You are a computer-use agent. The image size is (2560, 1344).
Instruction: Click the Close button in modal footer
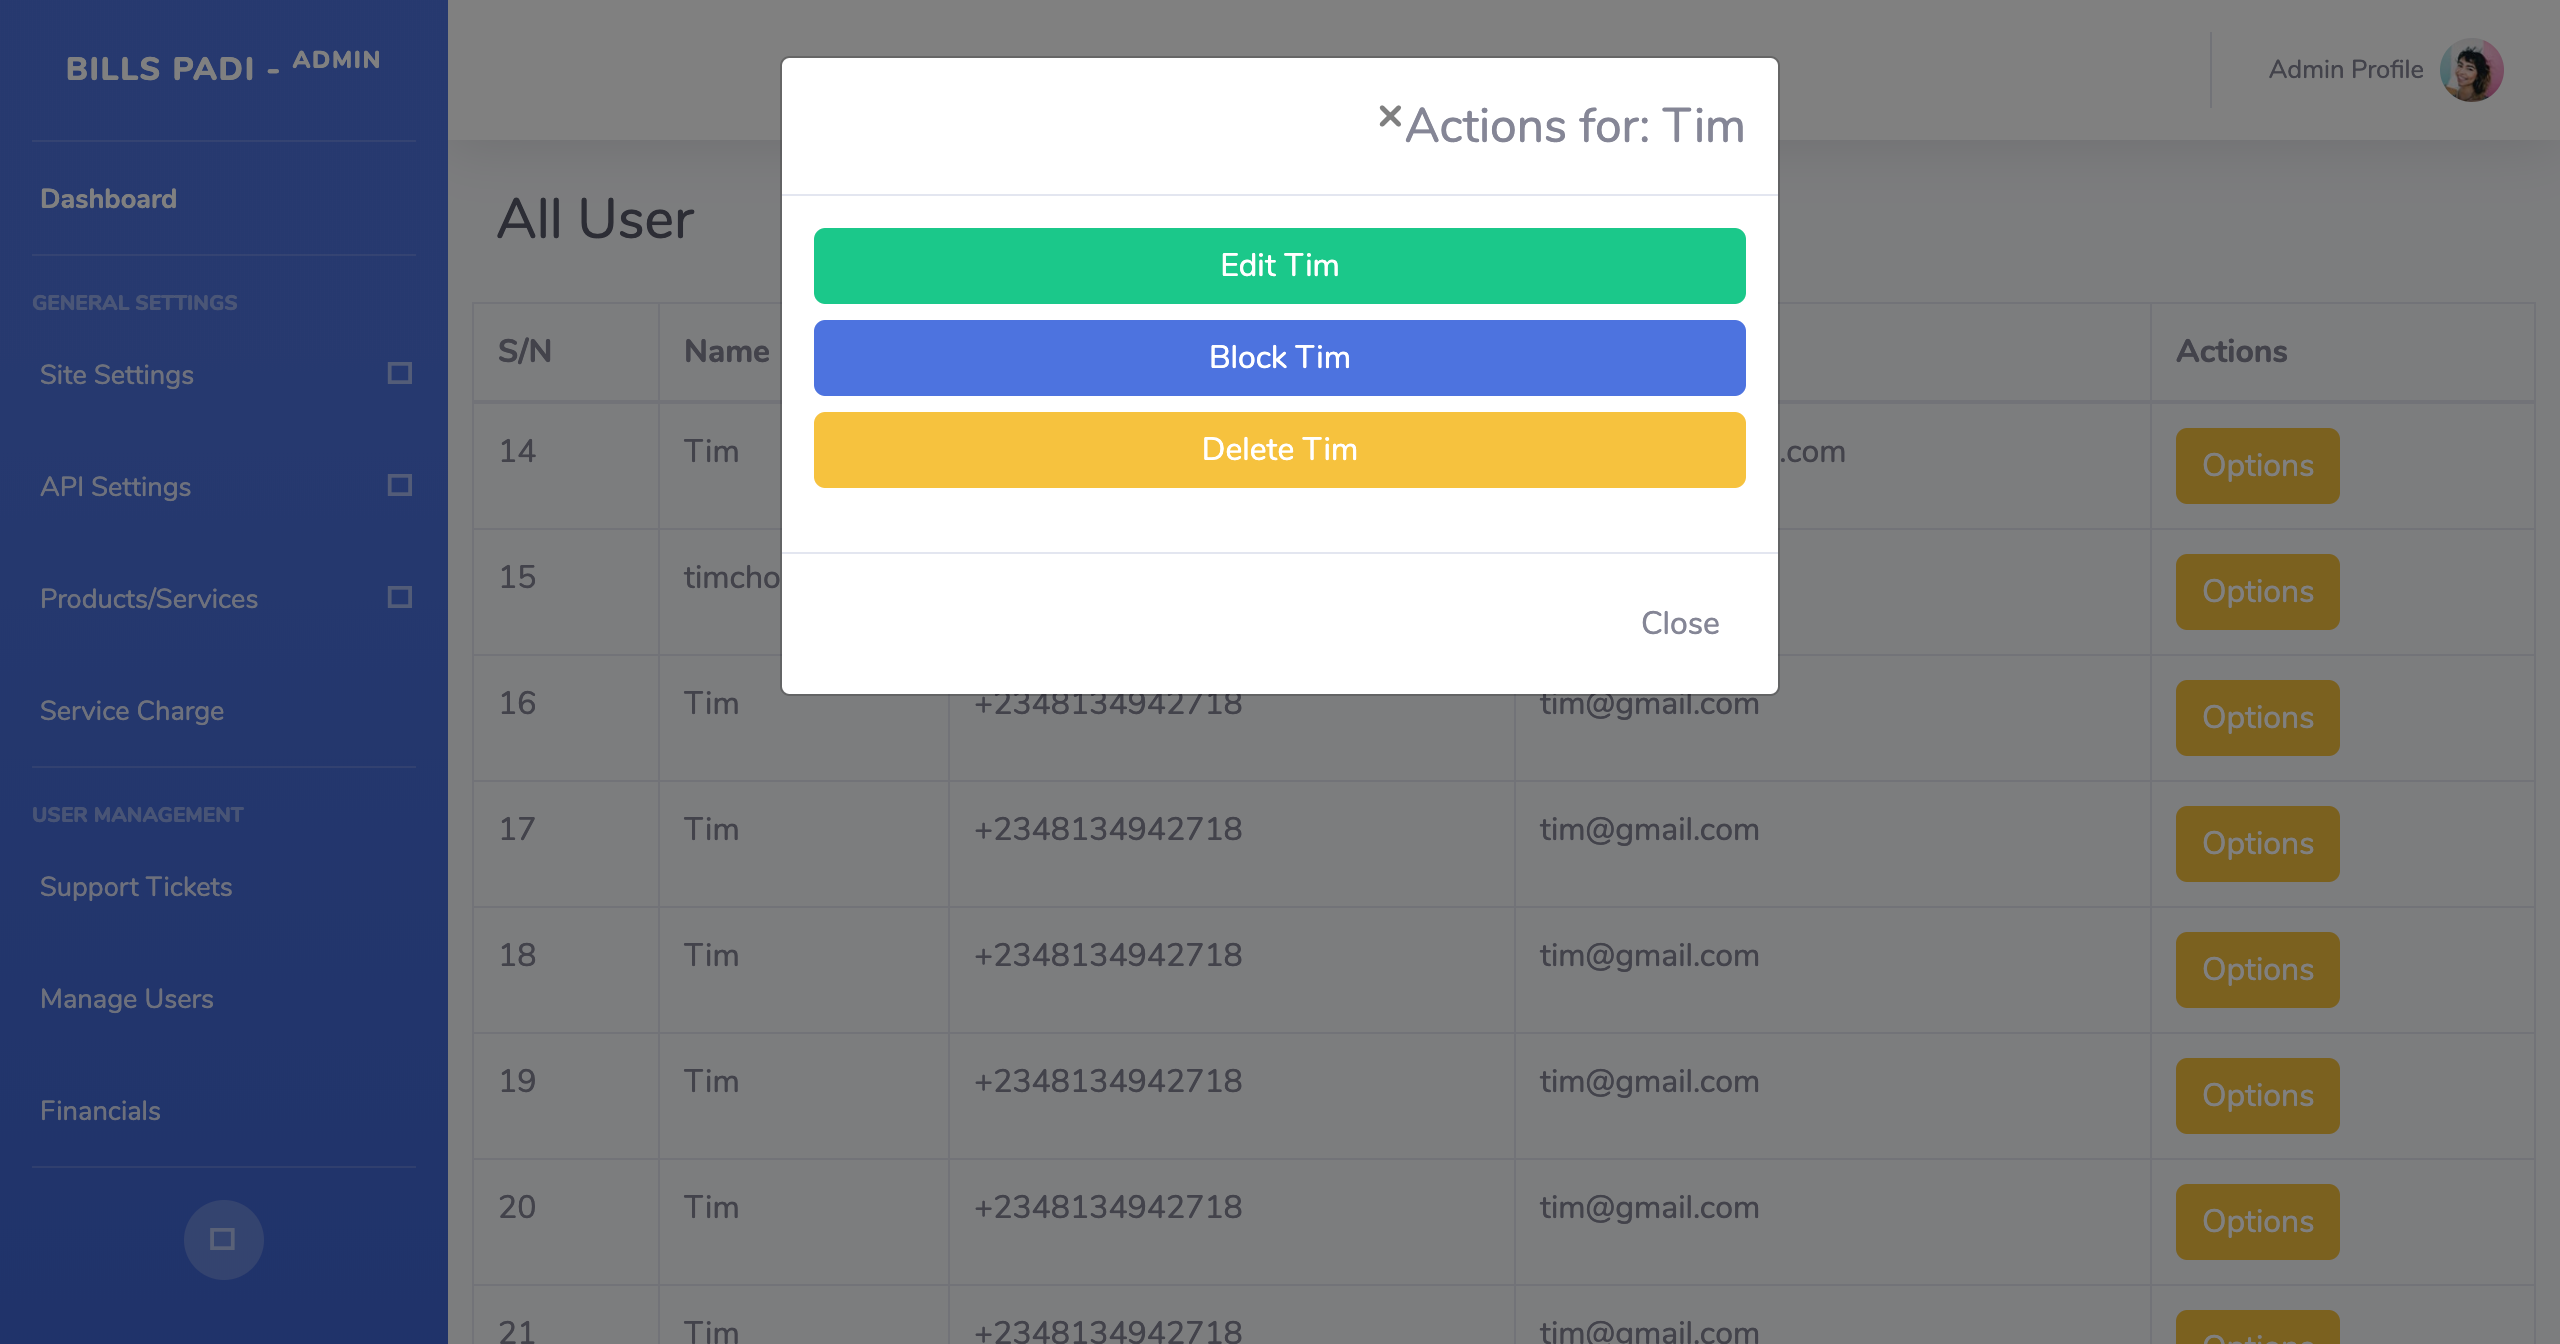click(1680, 623)
